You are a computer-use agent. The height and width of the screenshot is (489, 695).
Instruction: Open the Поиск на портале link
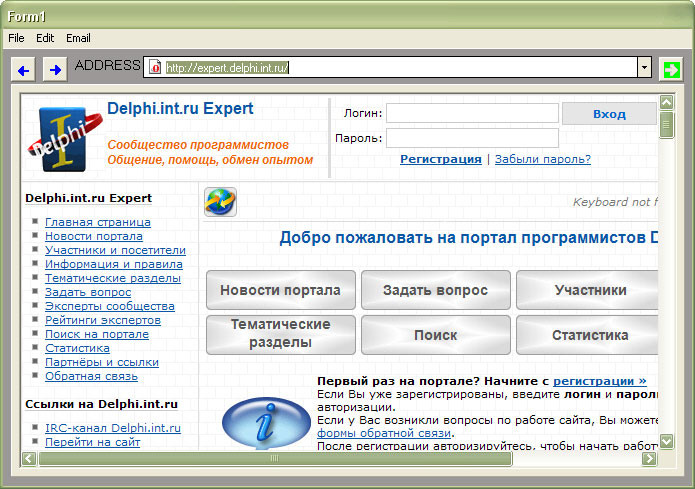(97, 334)
